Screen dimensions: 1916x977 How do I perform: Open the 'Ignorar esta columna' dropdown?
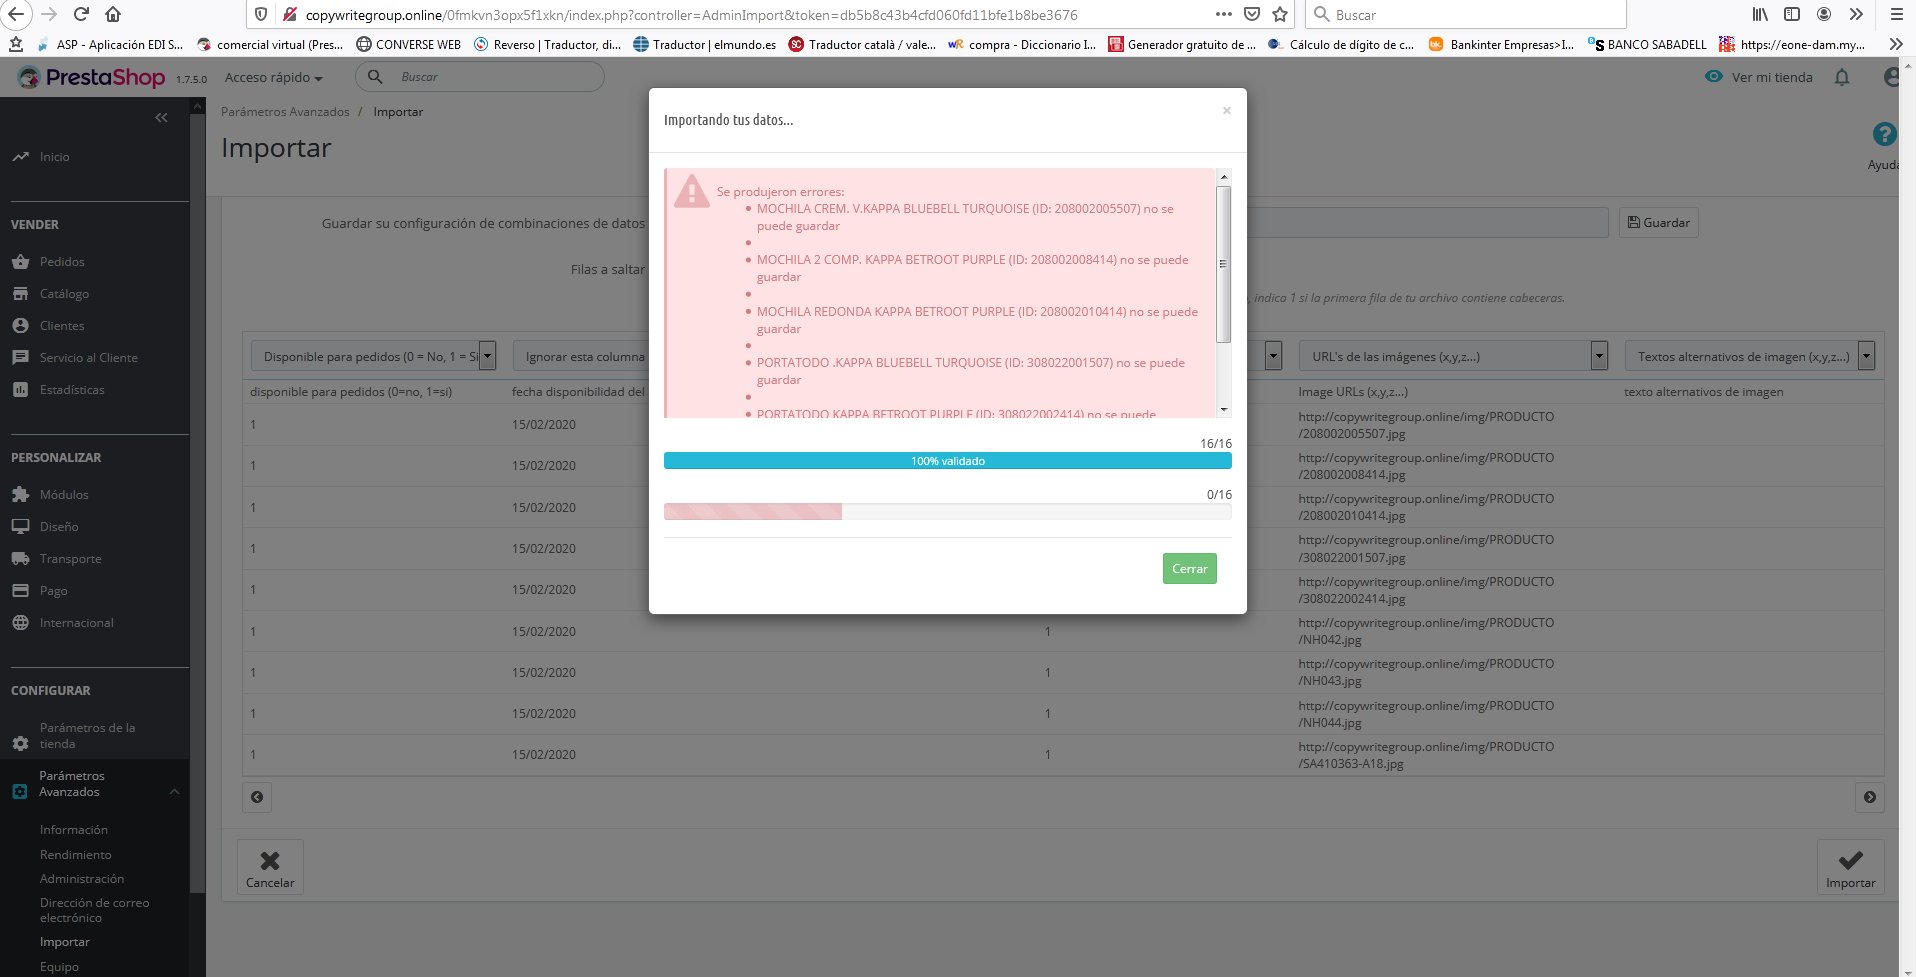[581, 356]
